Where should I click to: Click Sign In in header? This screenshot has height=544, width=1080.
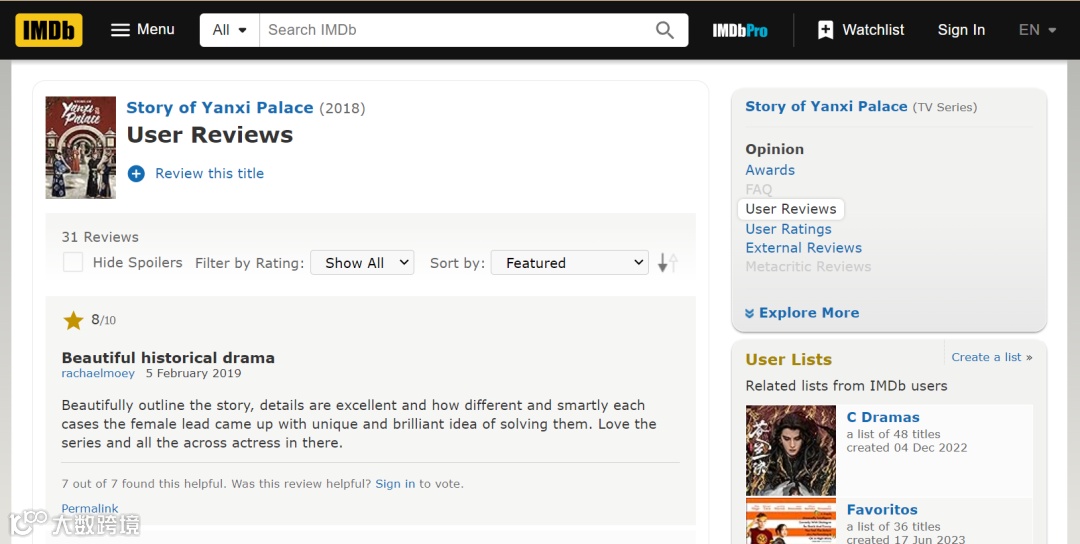click(961, 30)
